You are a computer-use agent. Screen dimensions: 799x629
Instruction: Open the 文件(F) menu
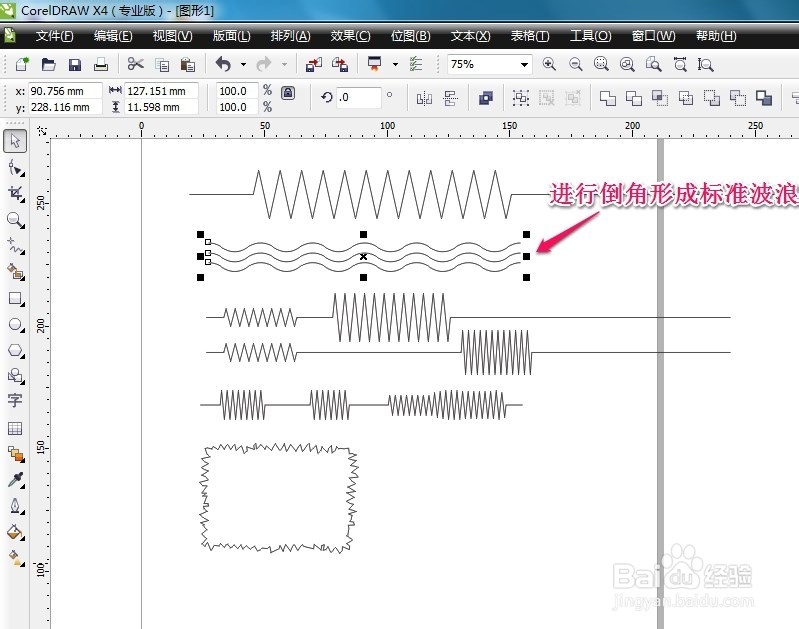click(55, 36)
